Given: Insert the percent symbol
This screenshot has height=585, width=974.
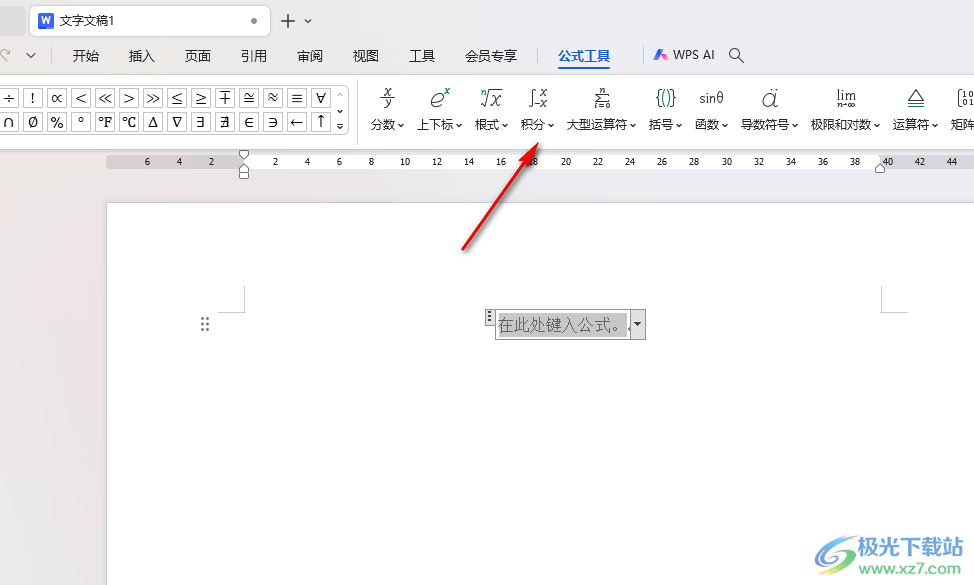Looking at the screenshot, I should [x=57, y=122].
